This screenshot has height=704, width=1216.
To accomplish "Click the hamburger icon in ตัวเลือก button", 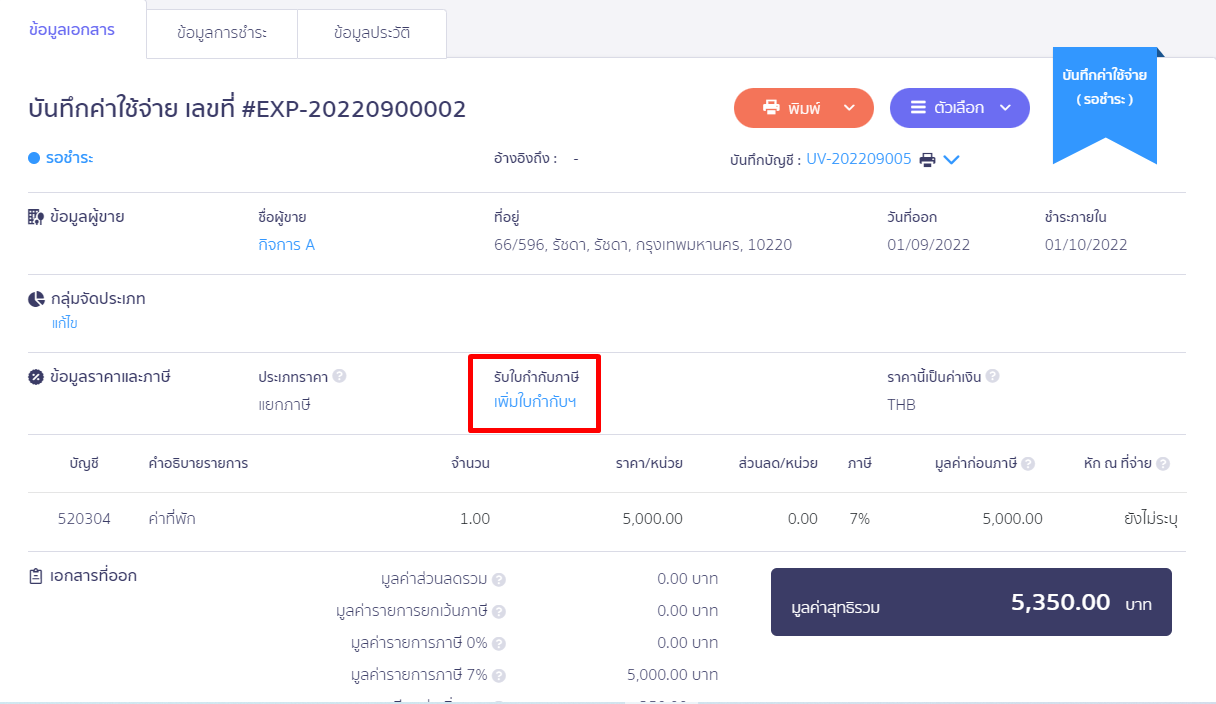I will click(x=918, y=108).
